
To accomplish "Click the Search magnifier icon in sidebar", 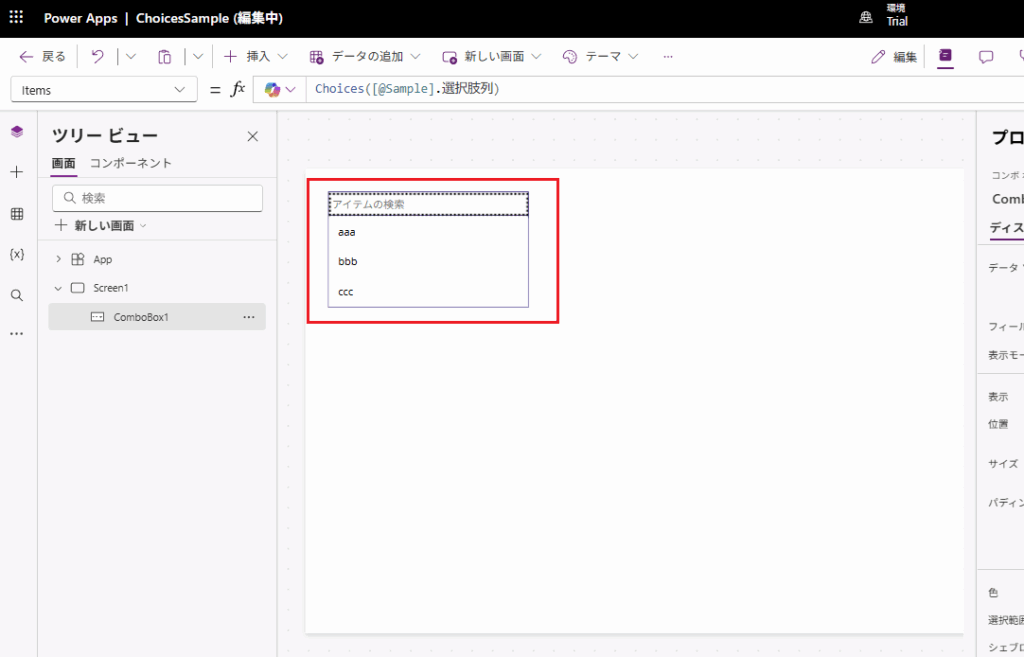I will pos(16,295).
